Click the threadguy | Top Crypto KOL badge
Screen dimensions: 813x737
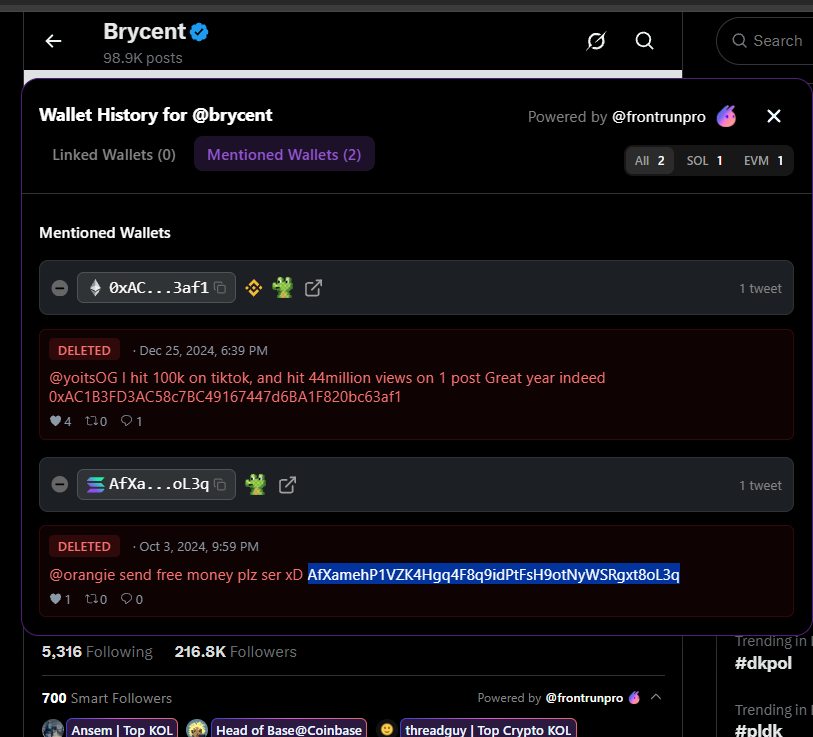pos(488,728)
